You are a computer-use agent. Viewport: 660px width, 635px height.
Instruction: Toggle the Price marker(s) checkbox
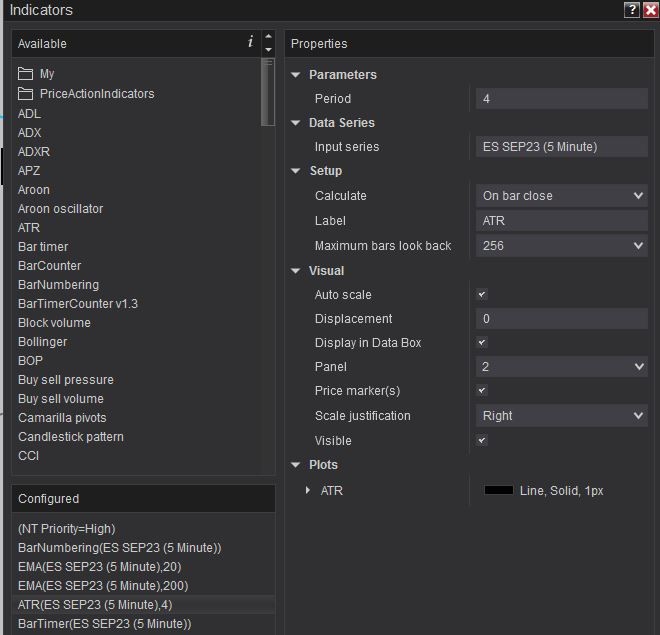pos(482,391)
